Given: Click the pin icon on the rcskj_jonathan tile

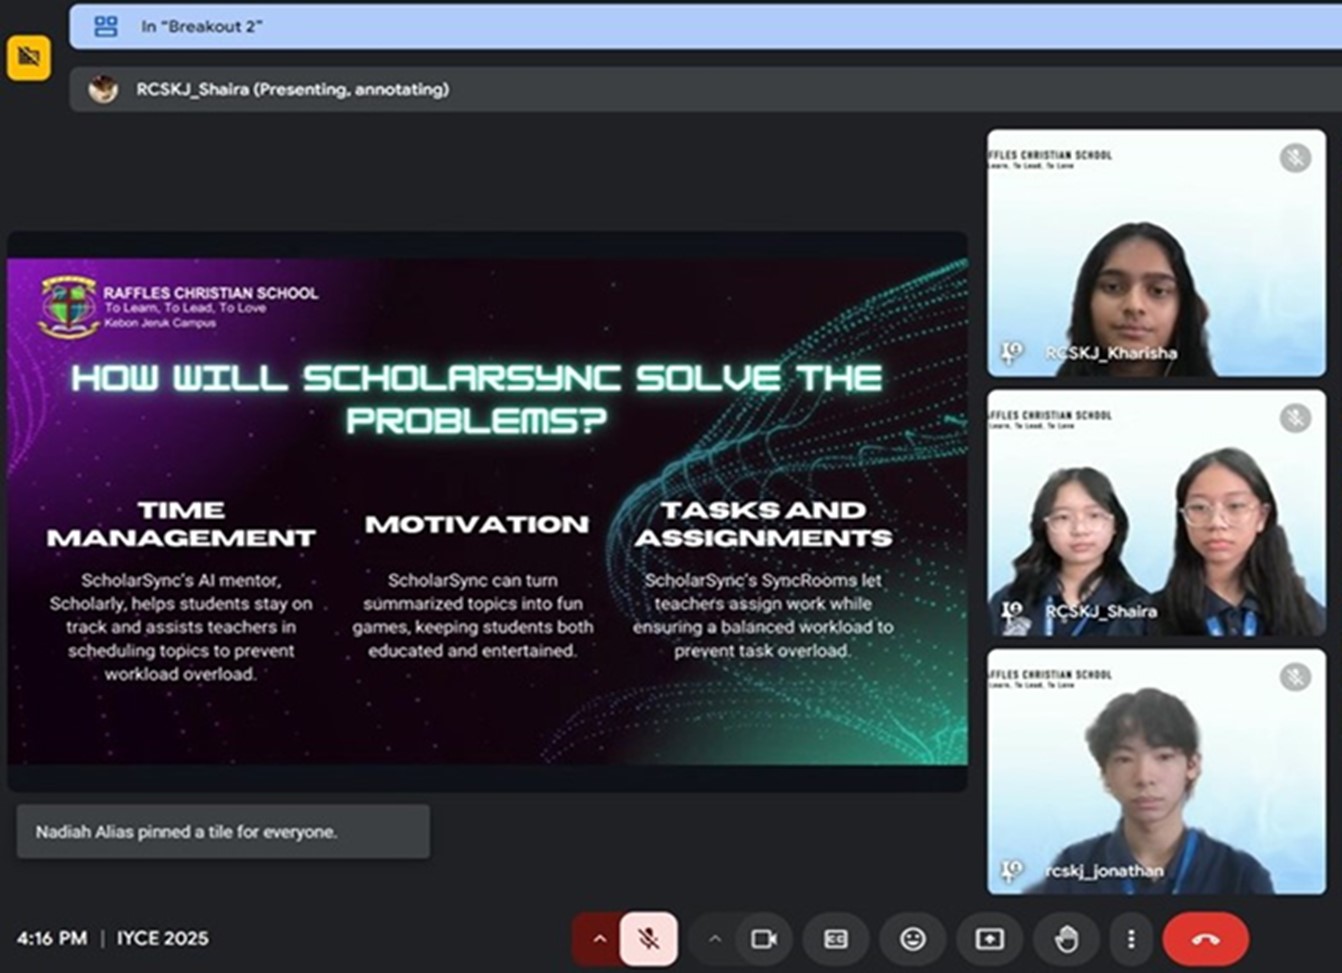Looking at the screenshot, I should point(1012,871).
